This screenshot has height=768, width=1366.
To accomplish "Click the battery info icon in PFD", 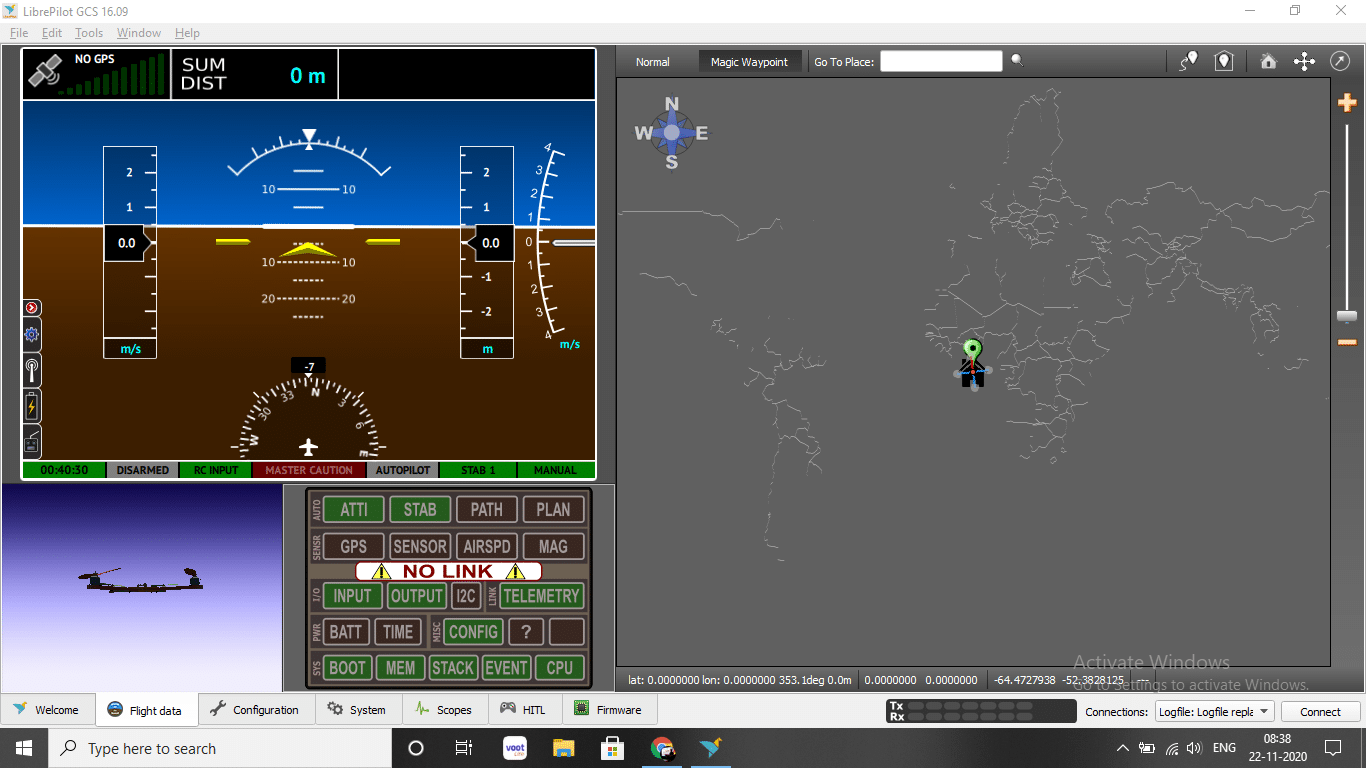I will point(32,406).
